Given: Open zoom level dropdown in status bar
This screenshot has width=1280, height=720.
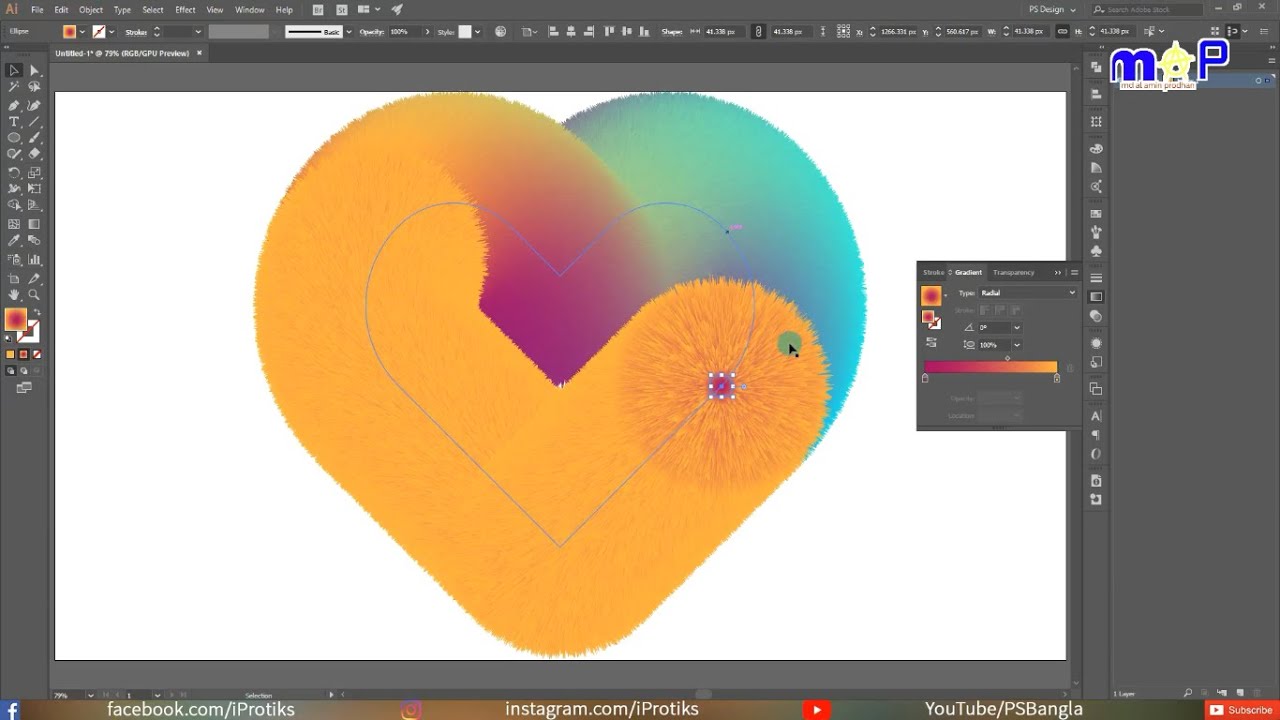Looking at the screenshot, I should tap(90, 695).
